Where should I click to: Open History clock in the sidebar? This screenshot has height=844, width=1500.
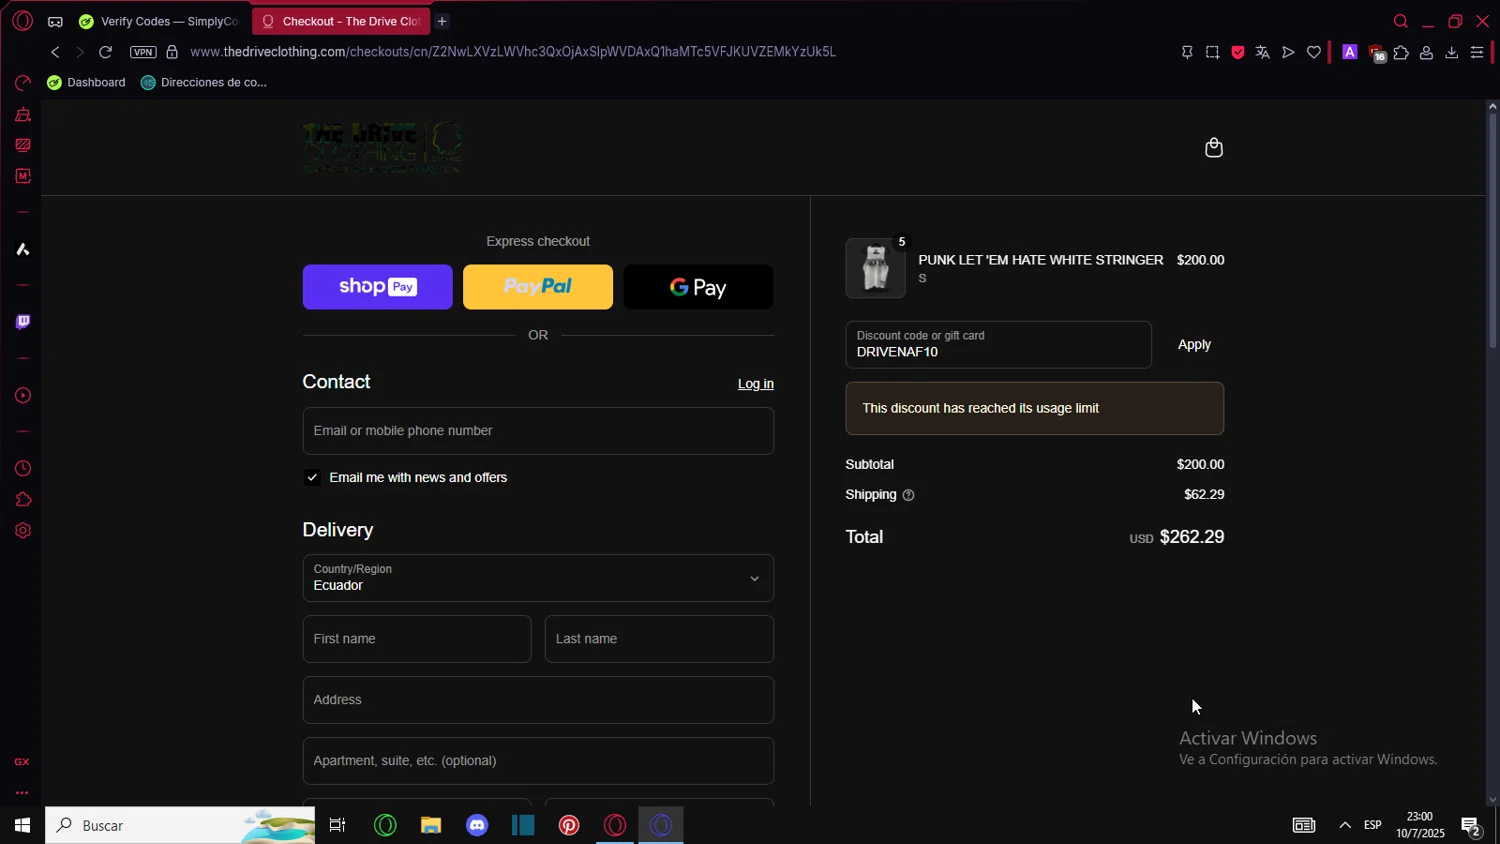(22, 469)
